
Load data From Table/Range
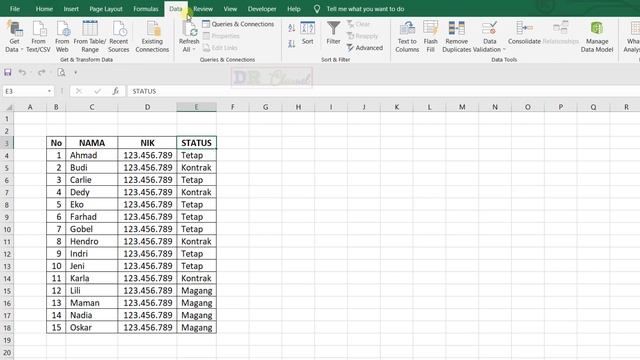(x=90, y=37)
